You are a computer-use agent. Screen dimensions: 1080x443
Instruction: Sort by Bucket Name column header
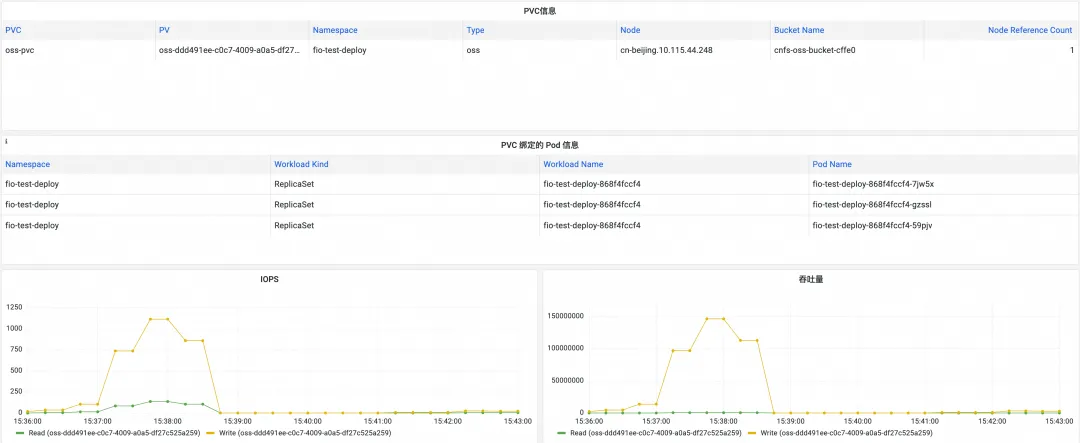point(799,30)
